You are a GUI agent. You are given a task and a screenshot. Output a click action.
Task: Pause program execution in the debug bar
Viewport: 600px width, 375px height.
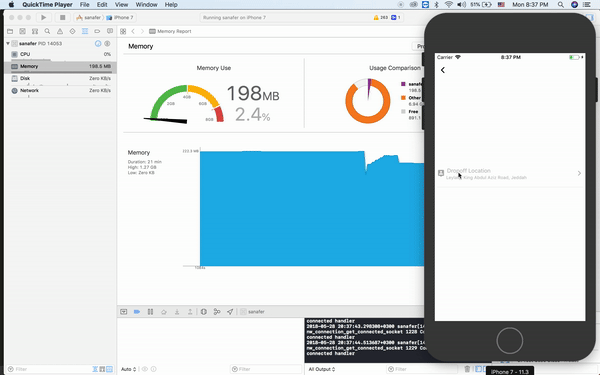[150, 312]
